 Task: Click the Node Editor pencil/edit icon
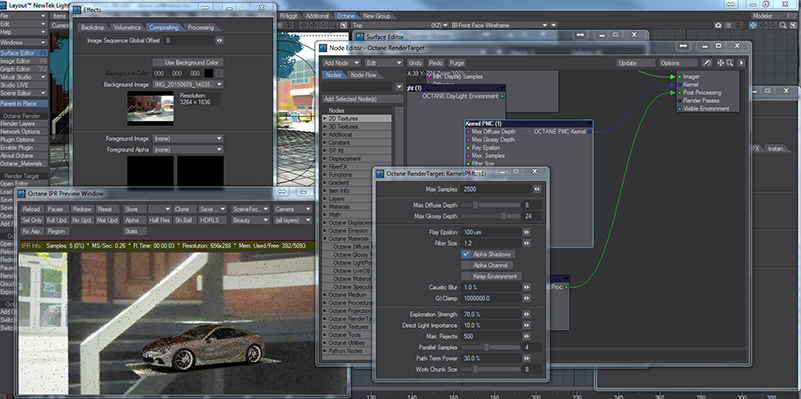click(706, 63)
